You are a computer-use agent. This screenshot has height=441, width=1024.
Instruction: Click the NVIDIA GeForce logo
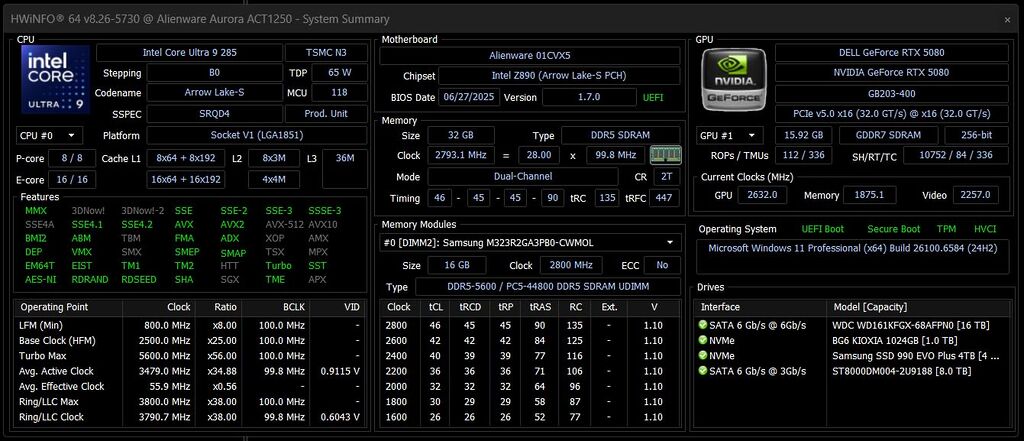735,79
